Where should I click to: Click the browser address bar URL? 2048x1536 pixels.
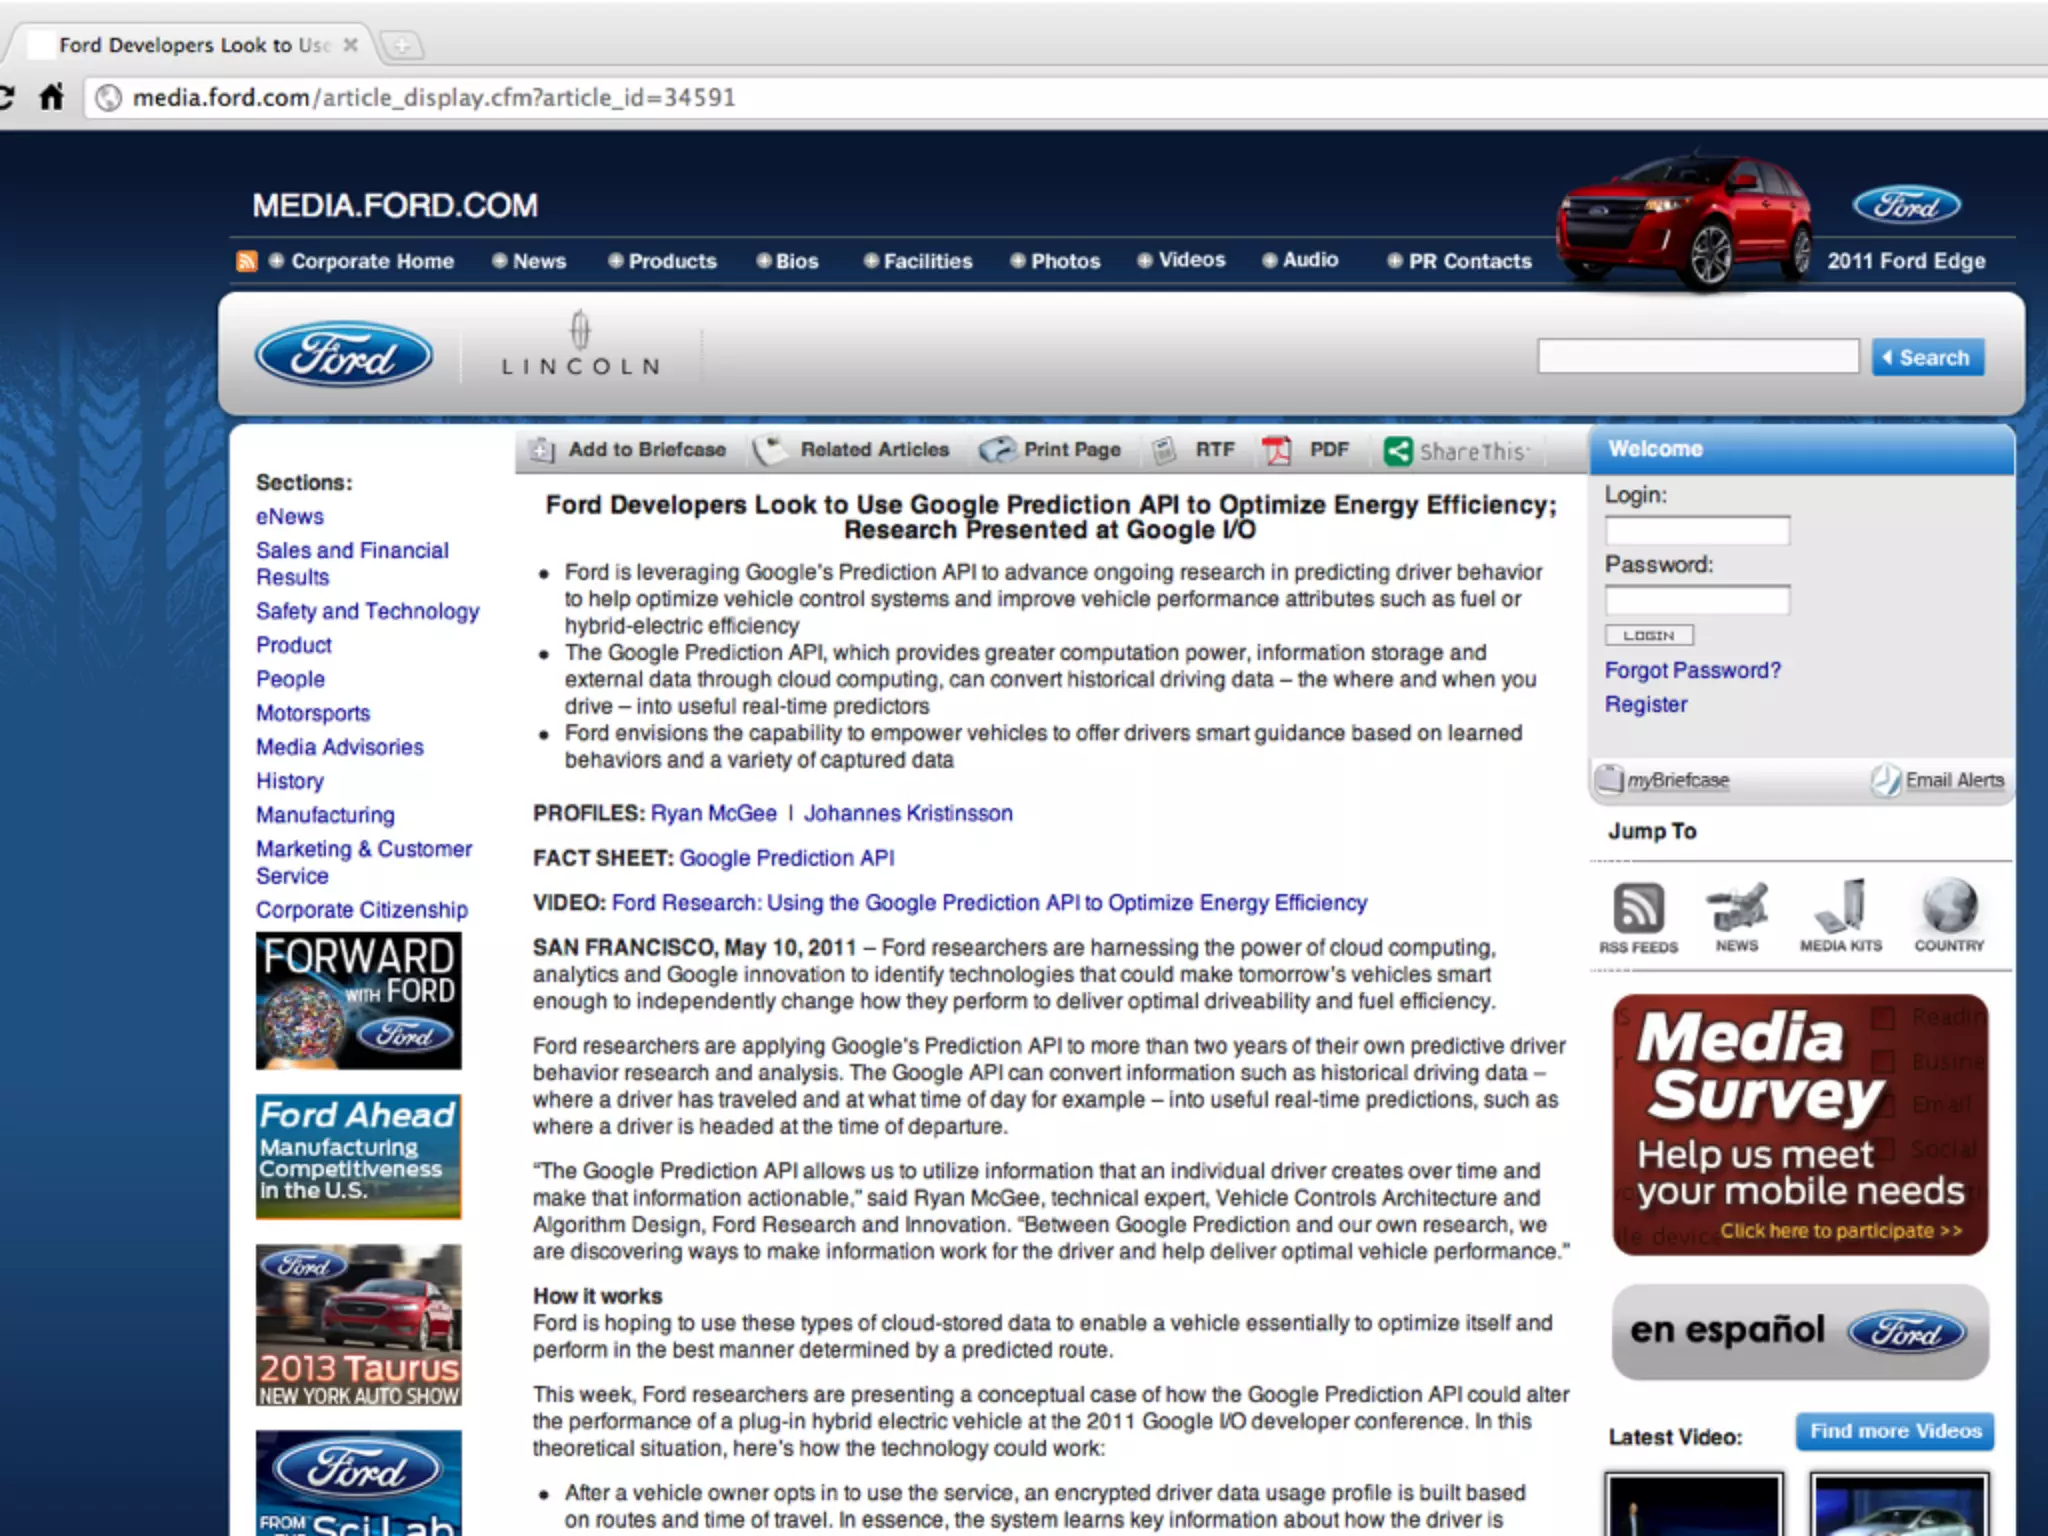[x=434, y=97]
